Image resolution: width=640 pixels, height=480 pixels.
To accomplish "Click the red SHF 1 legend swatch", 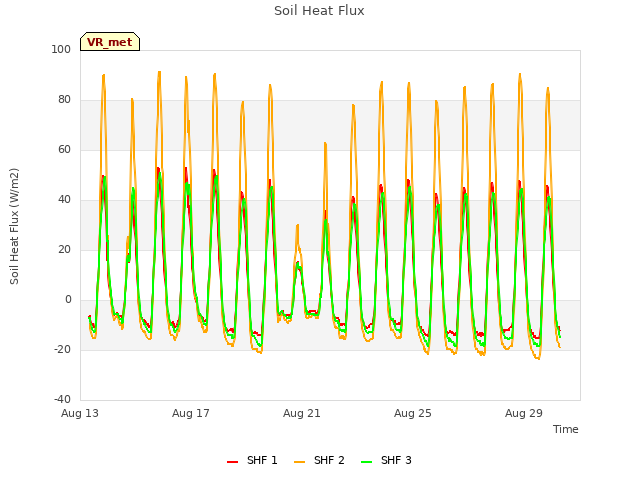I will (233, 462).
